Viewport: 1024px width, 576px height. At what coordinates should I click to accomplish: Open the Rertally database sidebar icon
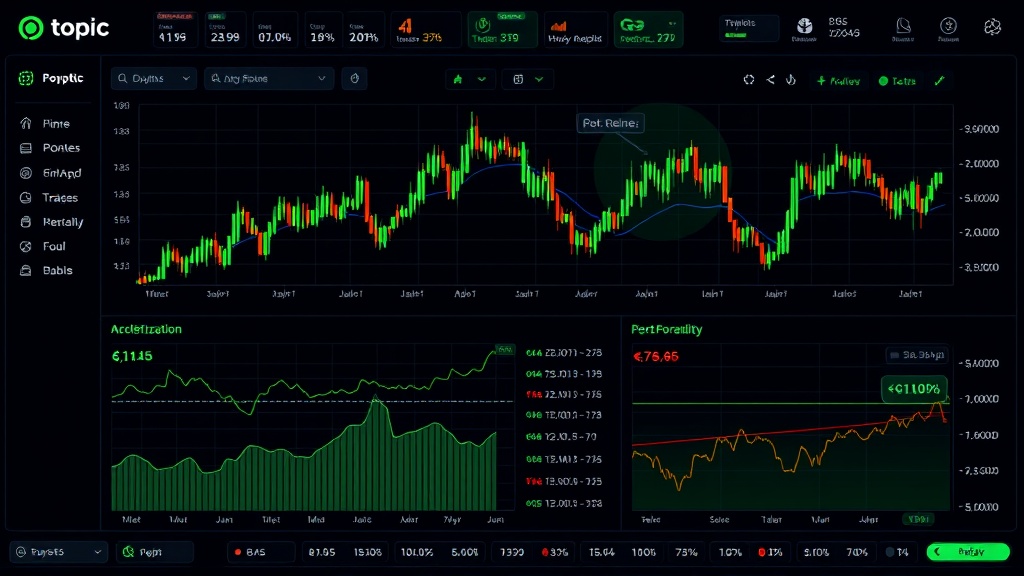[25, 222]
